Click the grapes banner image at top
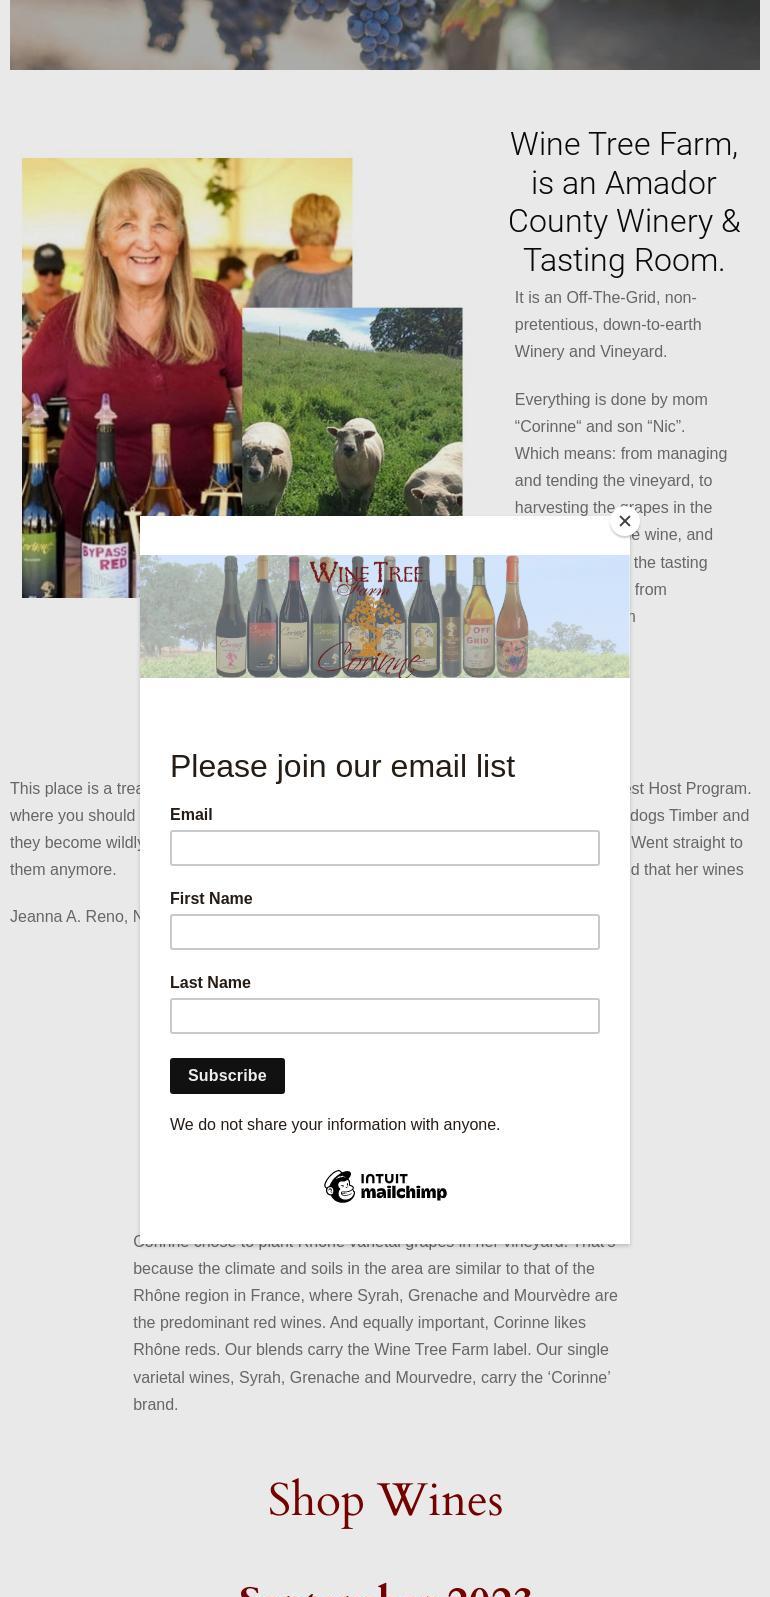770x1597 pixels. coord(384,35)
